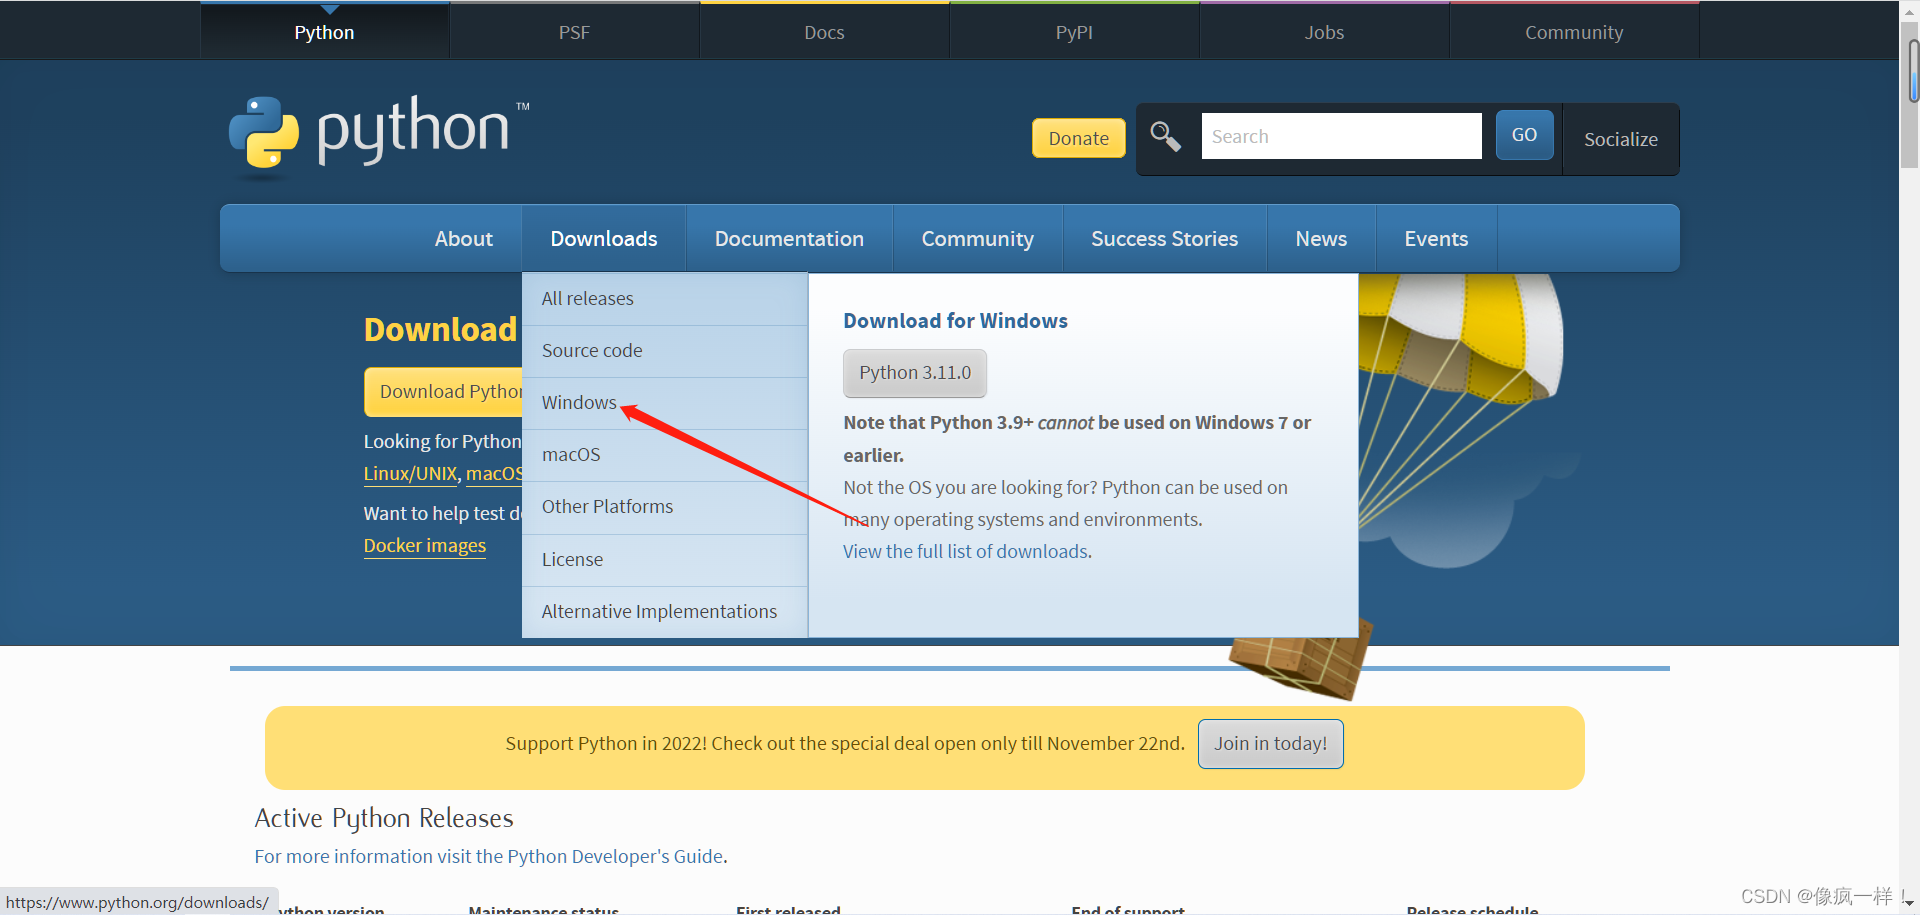Viewport: 1920px width, 915px height.
Task: Open the partially hidden macOS link under Download Python
Action: 494,474
